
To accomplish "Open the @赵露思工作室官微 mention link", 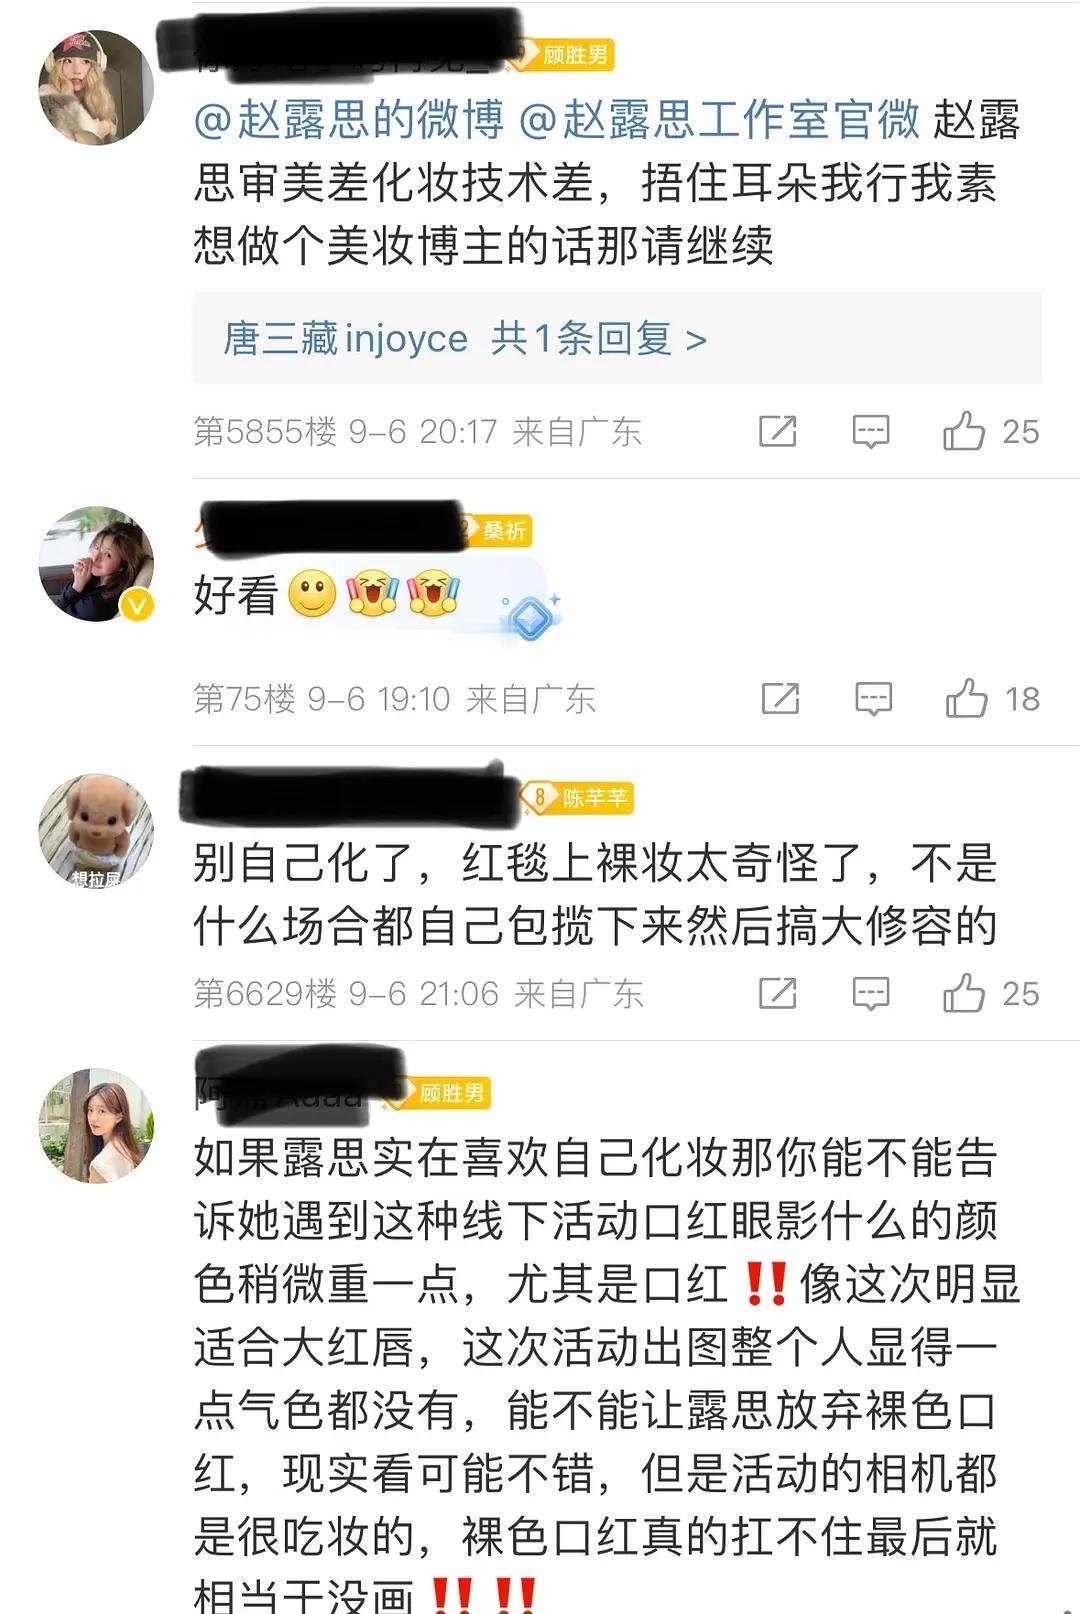I will (719, 119).
